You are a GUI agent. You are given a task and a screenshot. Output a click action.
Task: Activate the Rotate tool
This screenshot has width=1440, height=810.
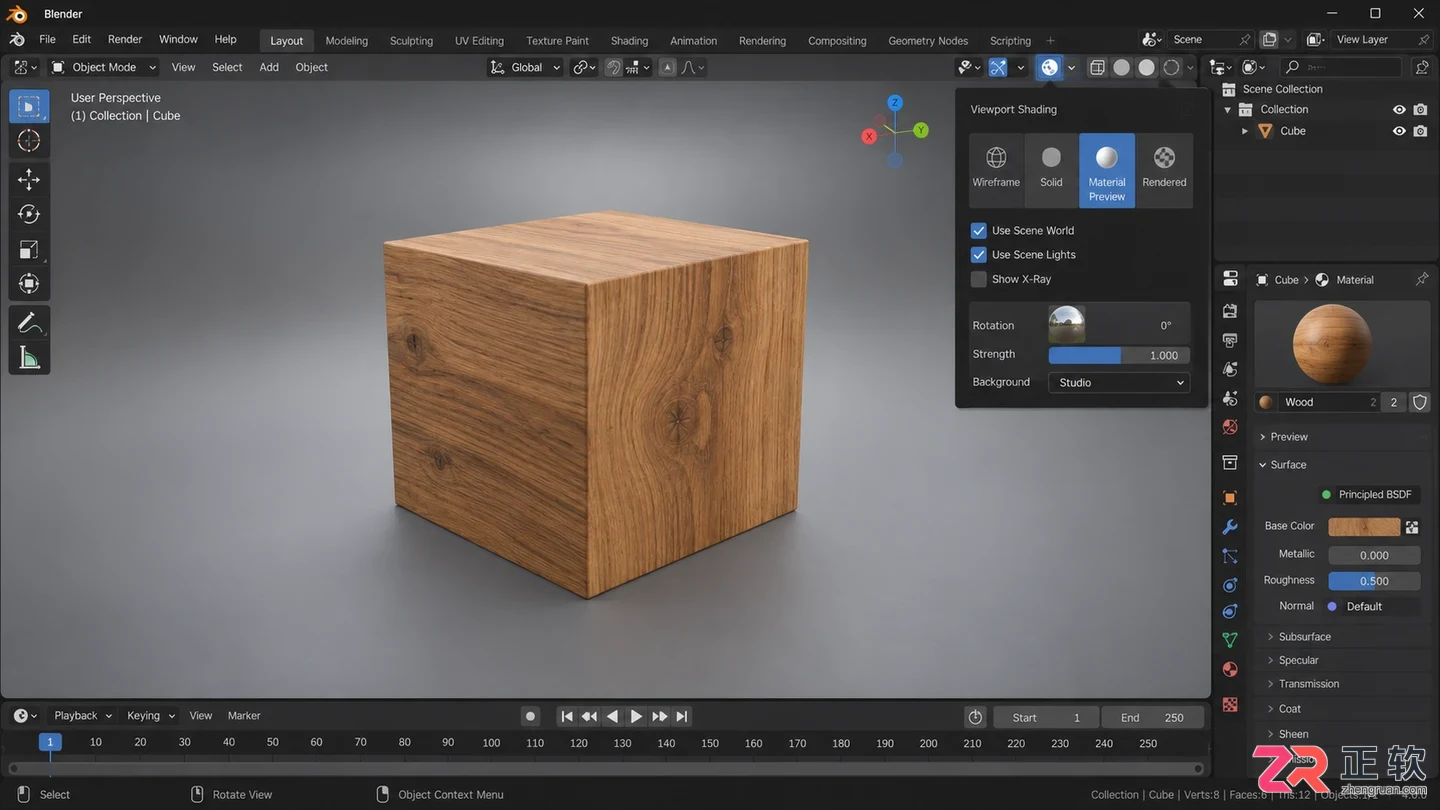tap(29, 214)
